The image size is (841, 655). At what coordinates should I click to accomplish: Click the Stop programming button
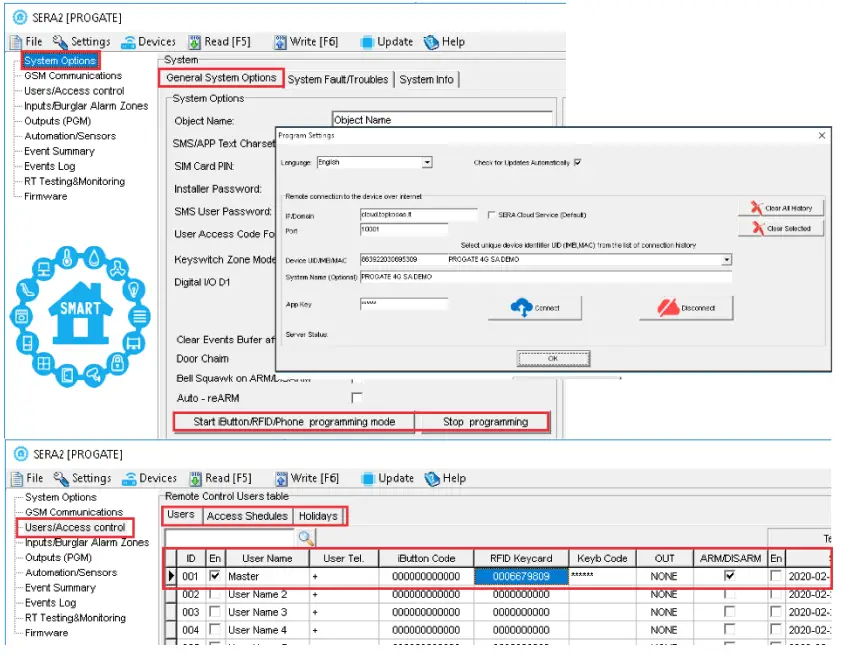485,422
